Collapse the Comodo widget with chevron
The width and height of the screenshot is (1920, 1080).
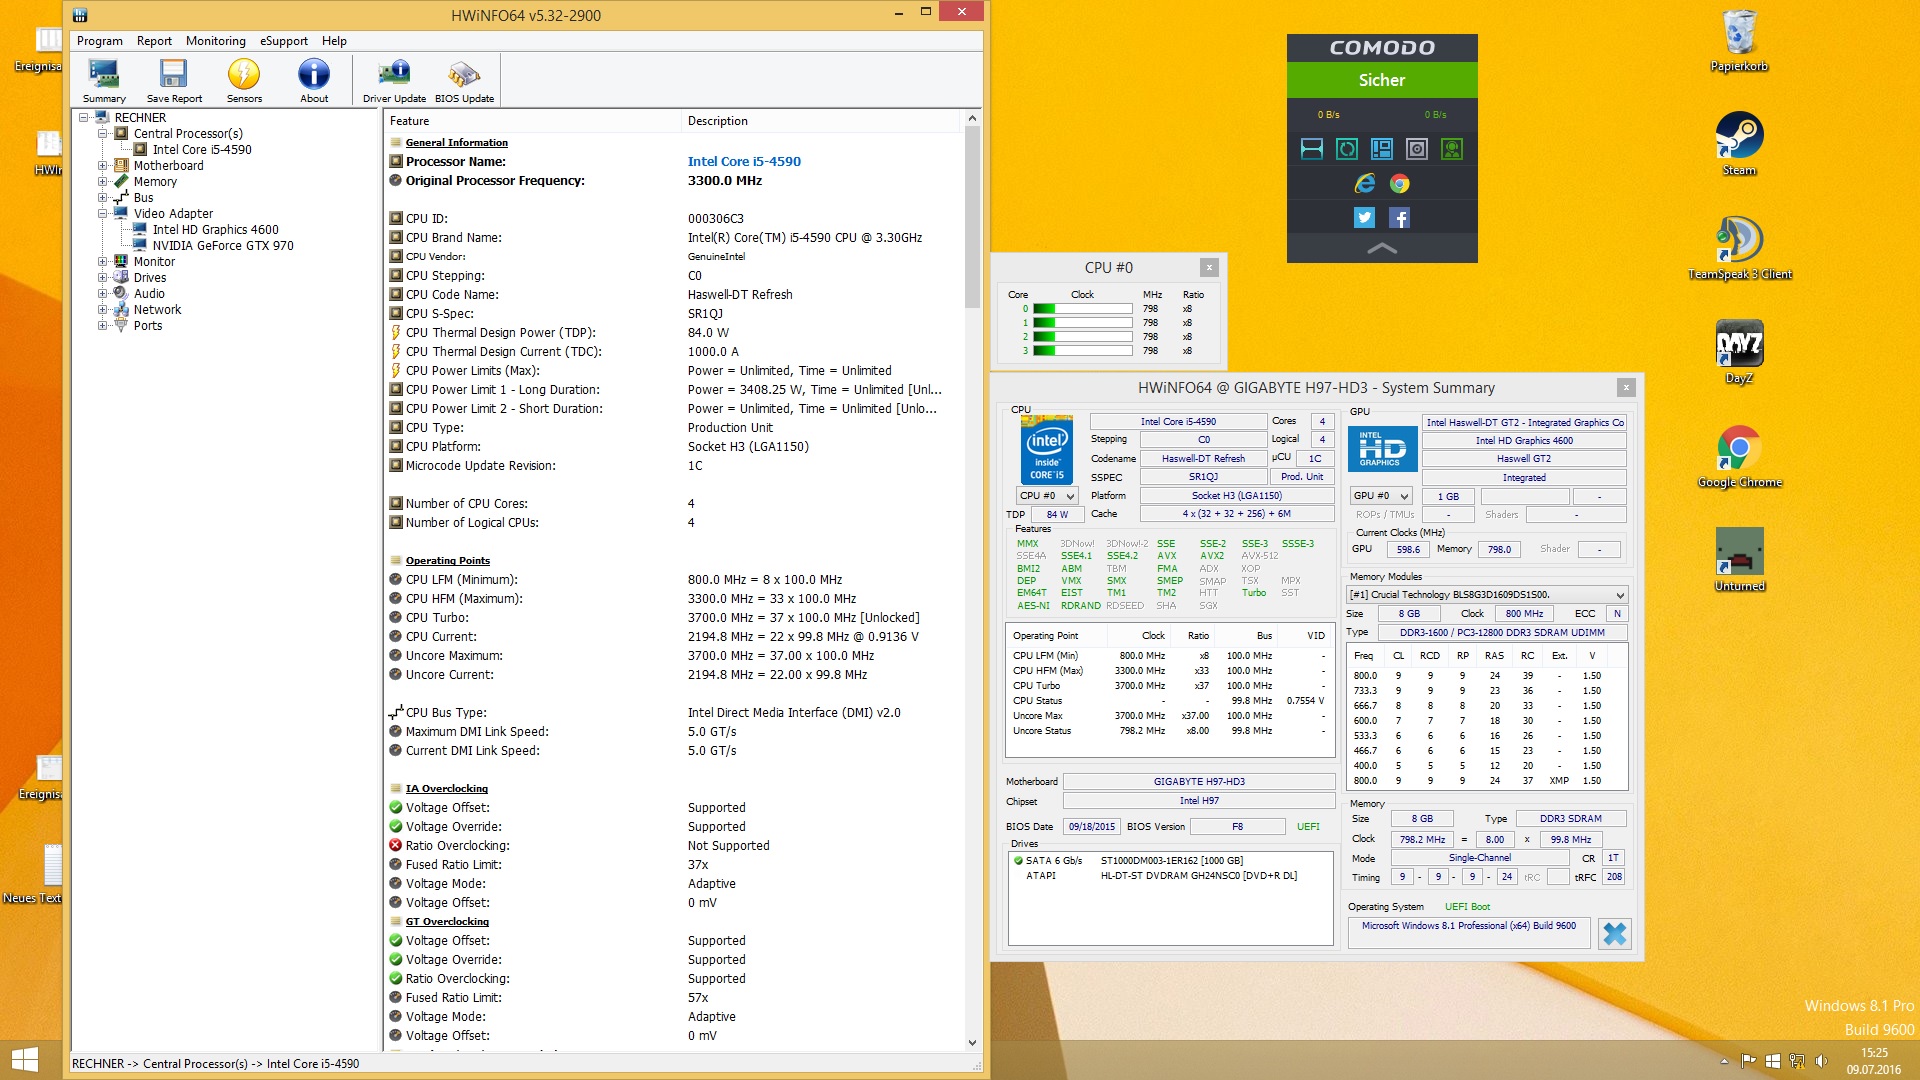pos(1381,248)
